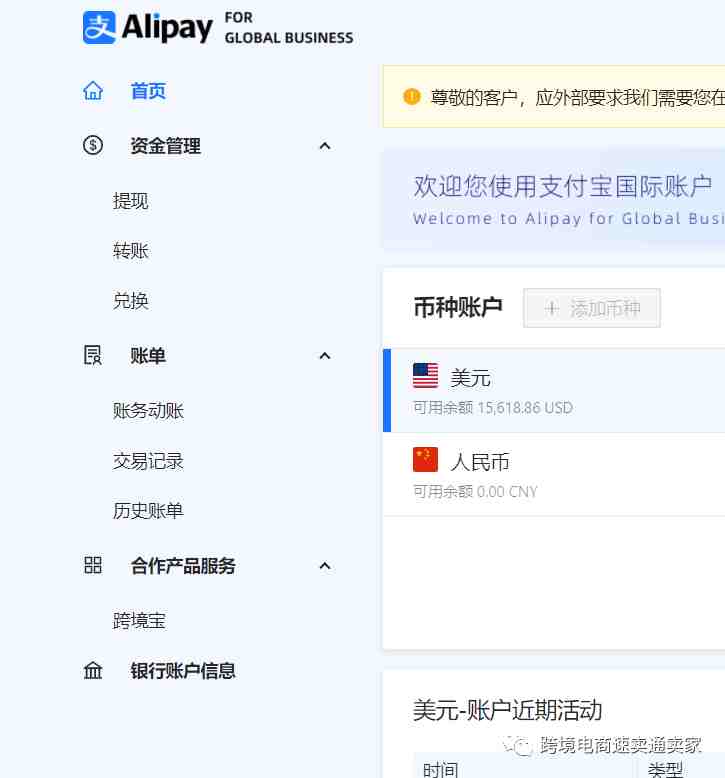
Task: Click the orange notice warning icon
Action: (411, 96)
